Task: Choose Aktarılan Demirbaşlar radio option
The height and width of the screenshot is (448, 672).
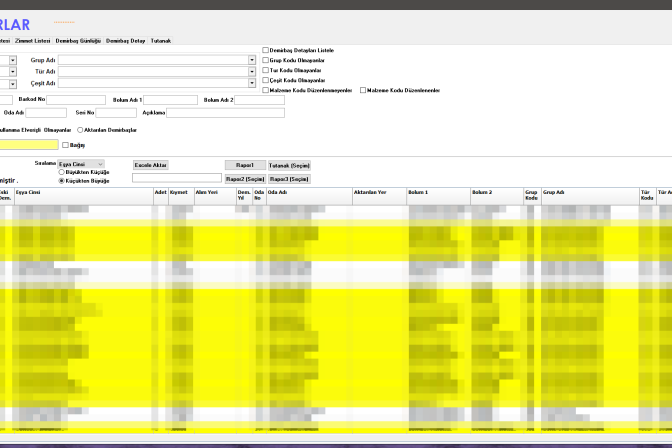Action: click(x=80, y=130)
